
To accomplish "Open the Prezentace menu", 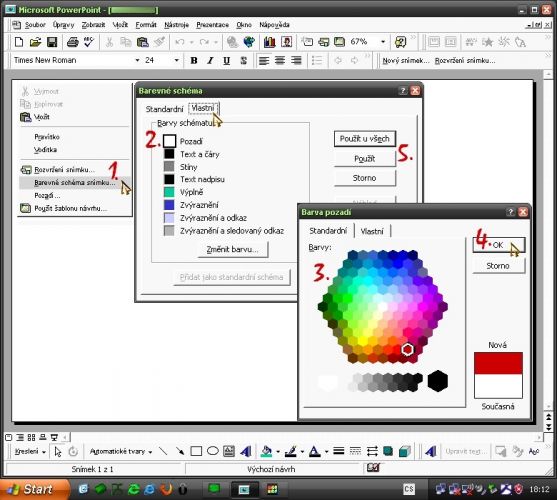I will tap(212, 25).
